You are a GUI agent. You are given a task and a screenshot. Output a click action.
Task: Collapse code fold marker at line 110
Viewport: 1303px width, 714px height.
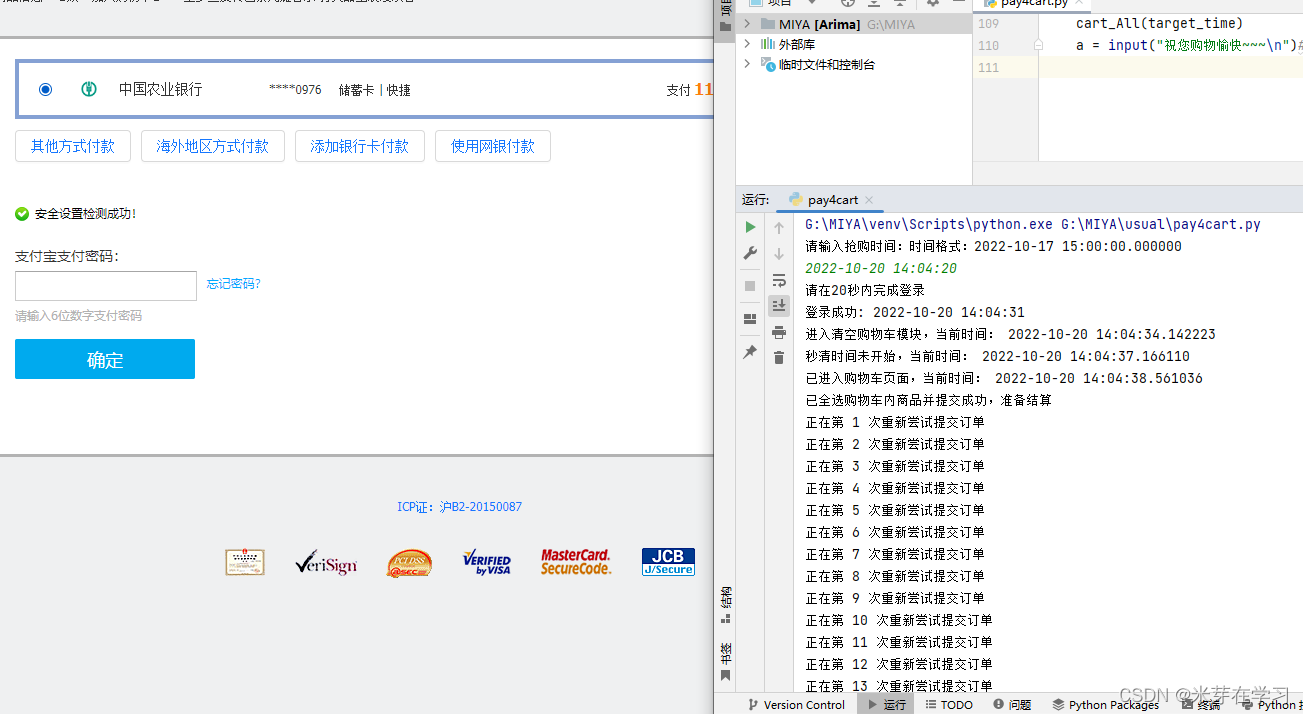tap(1038, 46)
